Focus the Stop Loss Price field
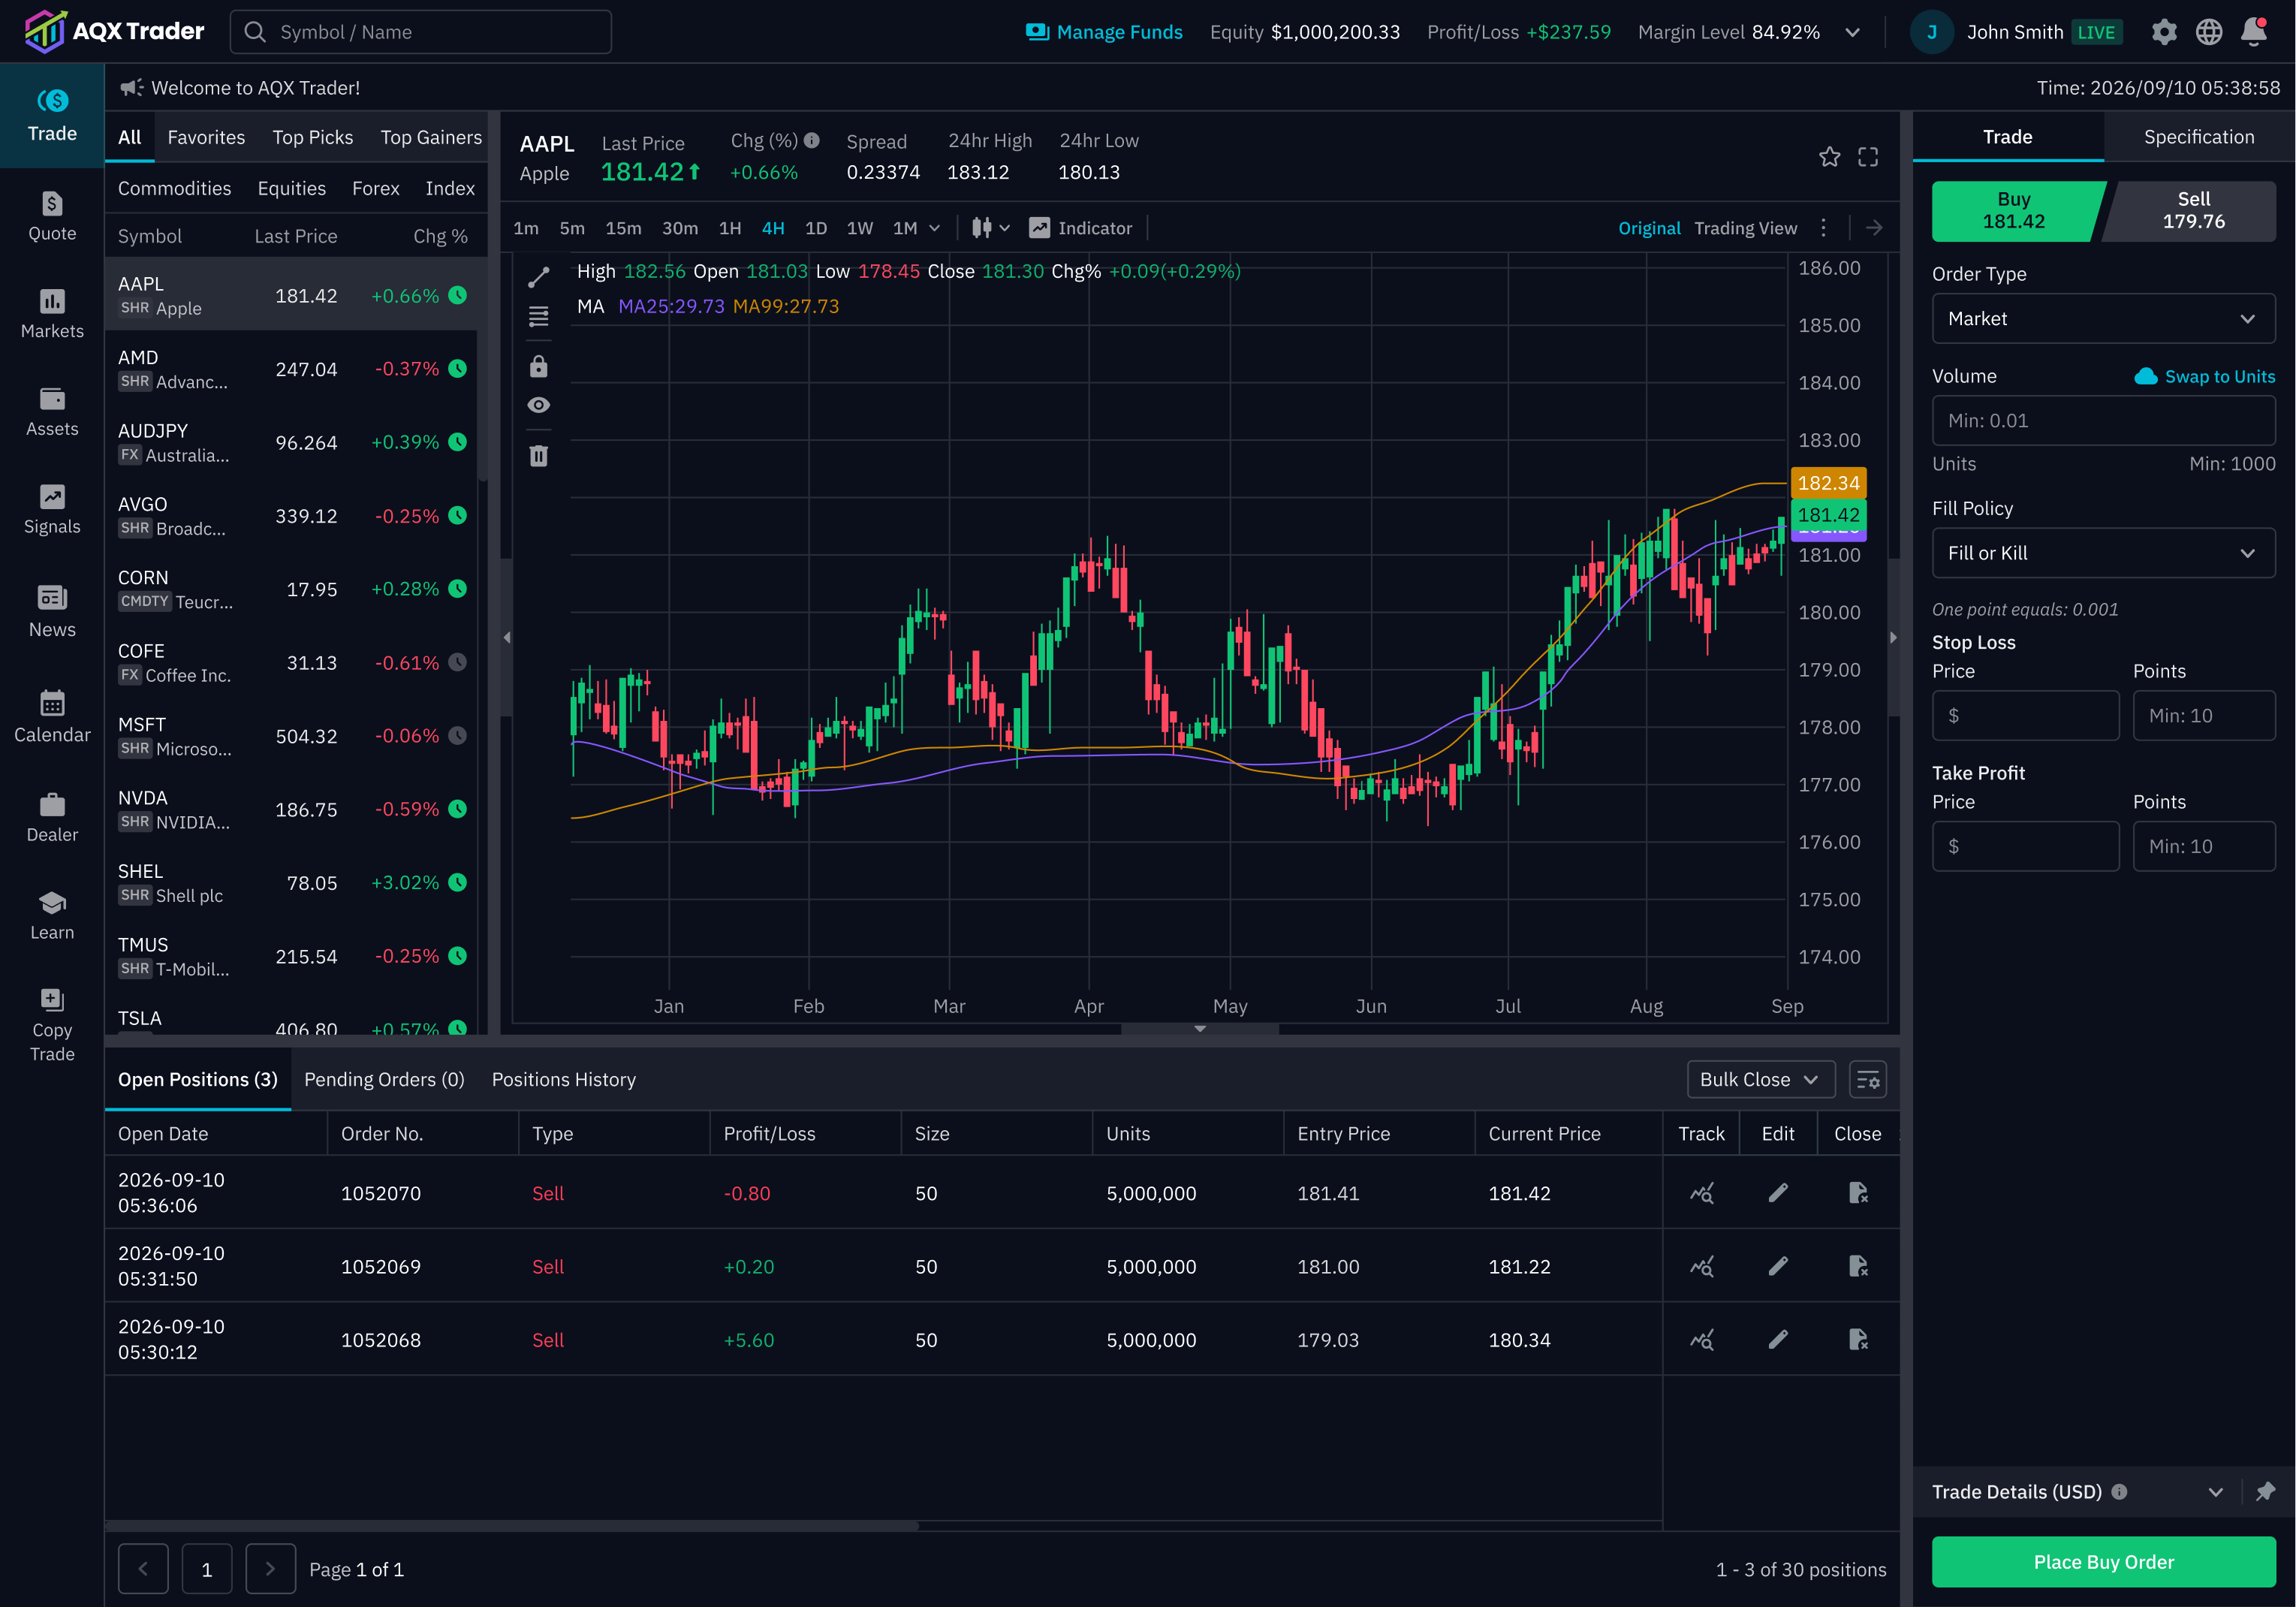This screenshot has width=2296, height=1607. [x=2025, y=715]
